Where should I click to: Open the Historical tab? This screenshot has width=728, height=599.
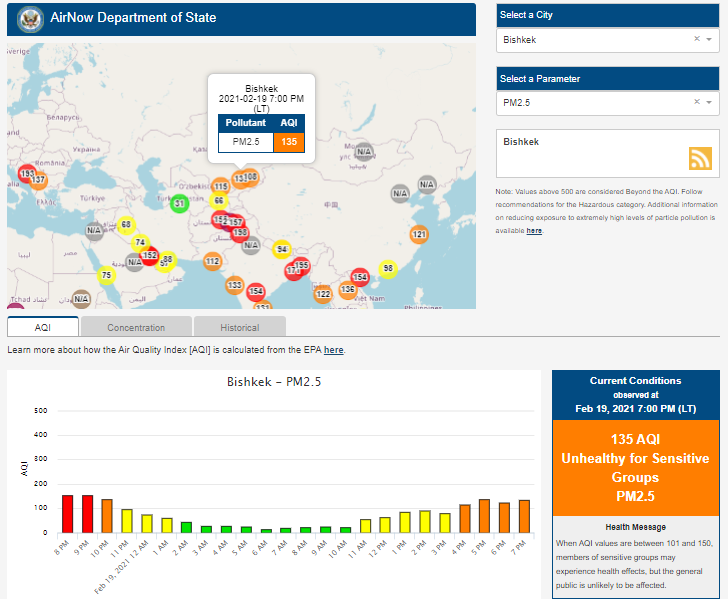click(239, 327)
